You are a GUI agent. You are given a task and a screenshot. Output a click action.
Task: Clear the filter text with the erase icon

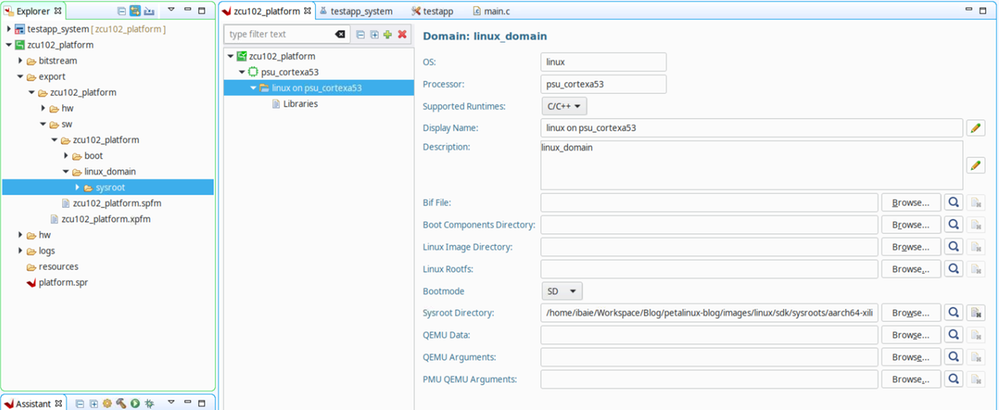click(x=340, y=34)
